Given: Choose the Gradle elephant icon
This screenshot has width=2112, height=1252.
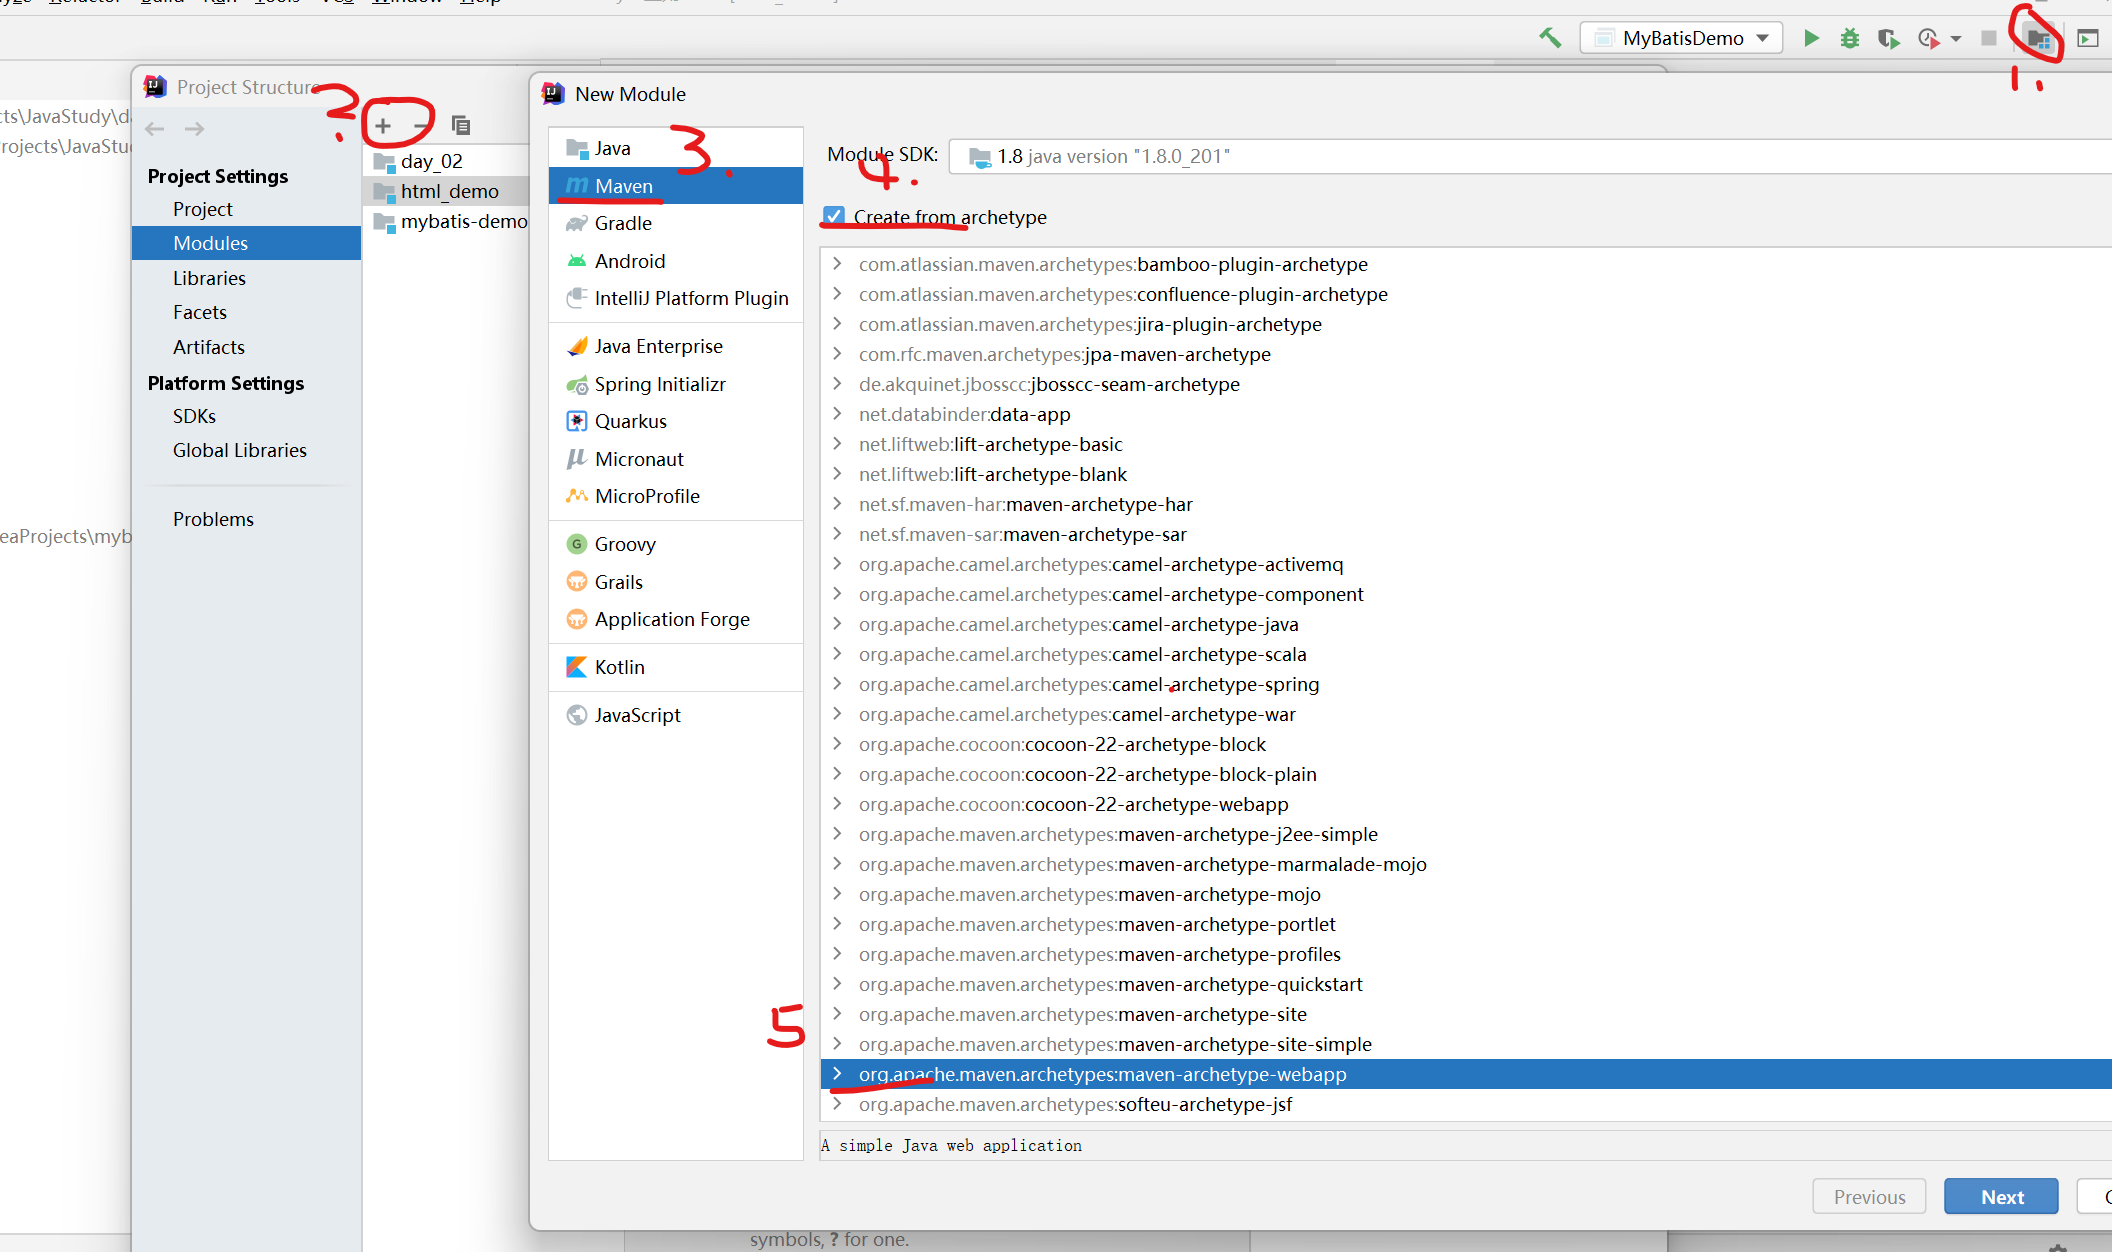Looking at the screenshot, I should pyautogui.click(x=576, y=223).
